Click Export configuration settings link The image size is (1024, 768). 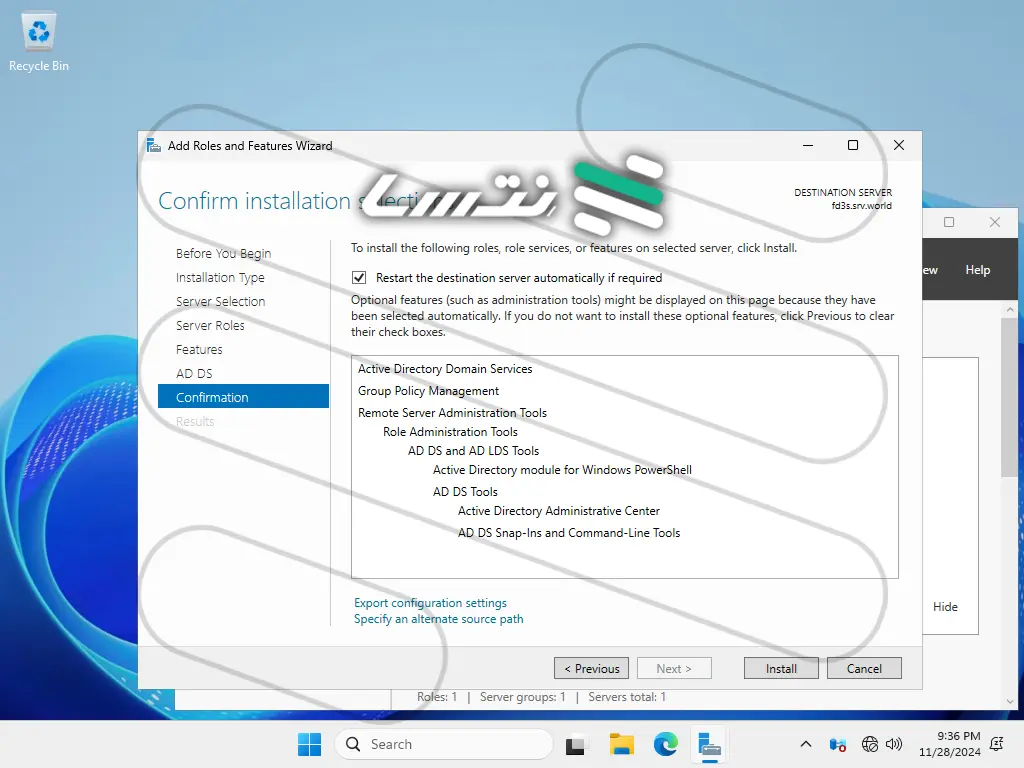(430, 603)
